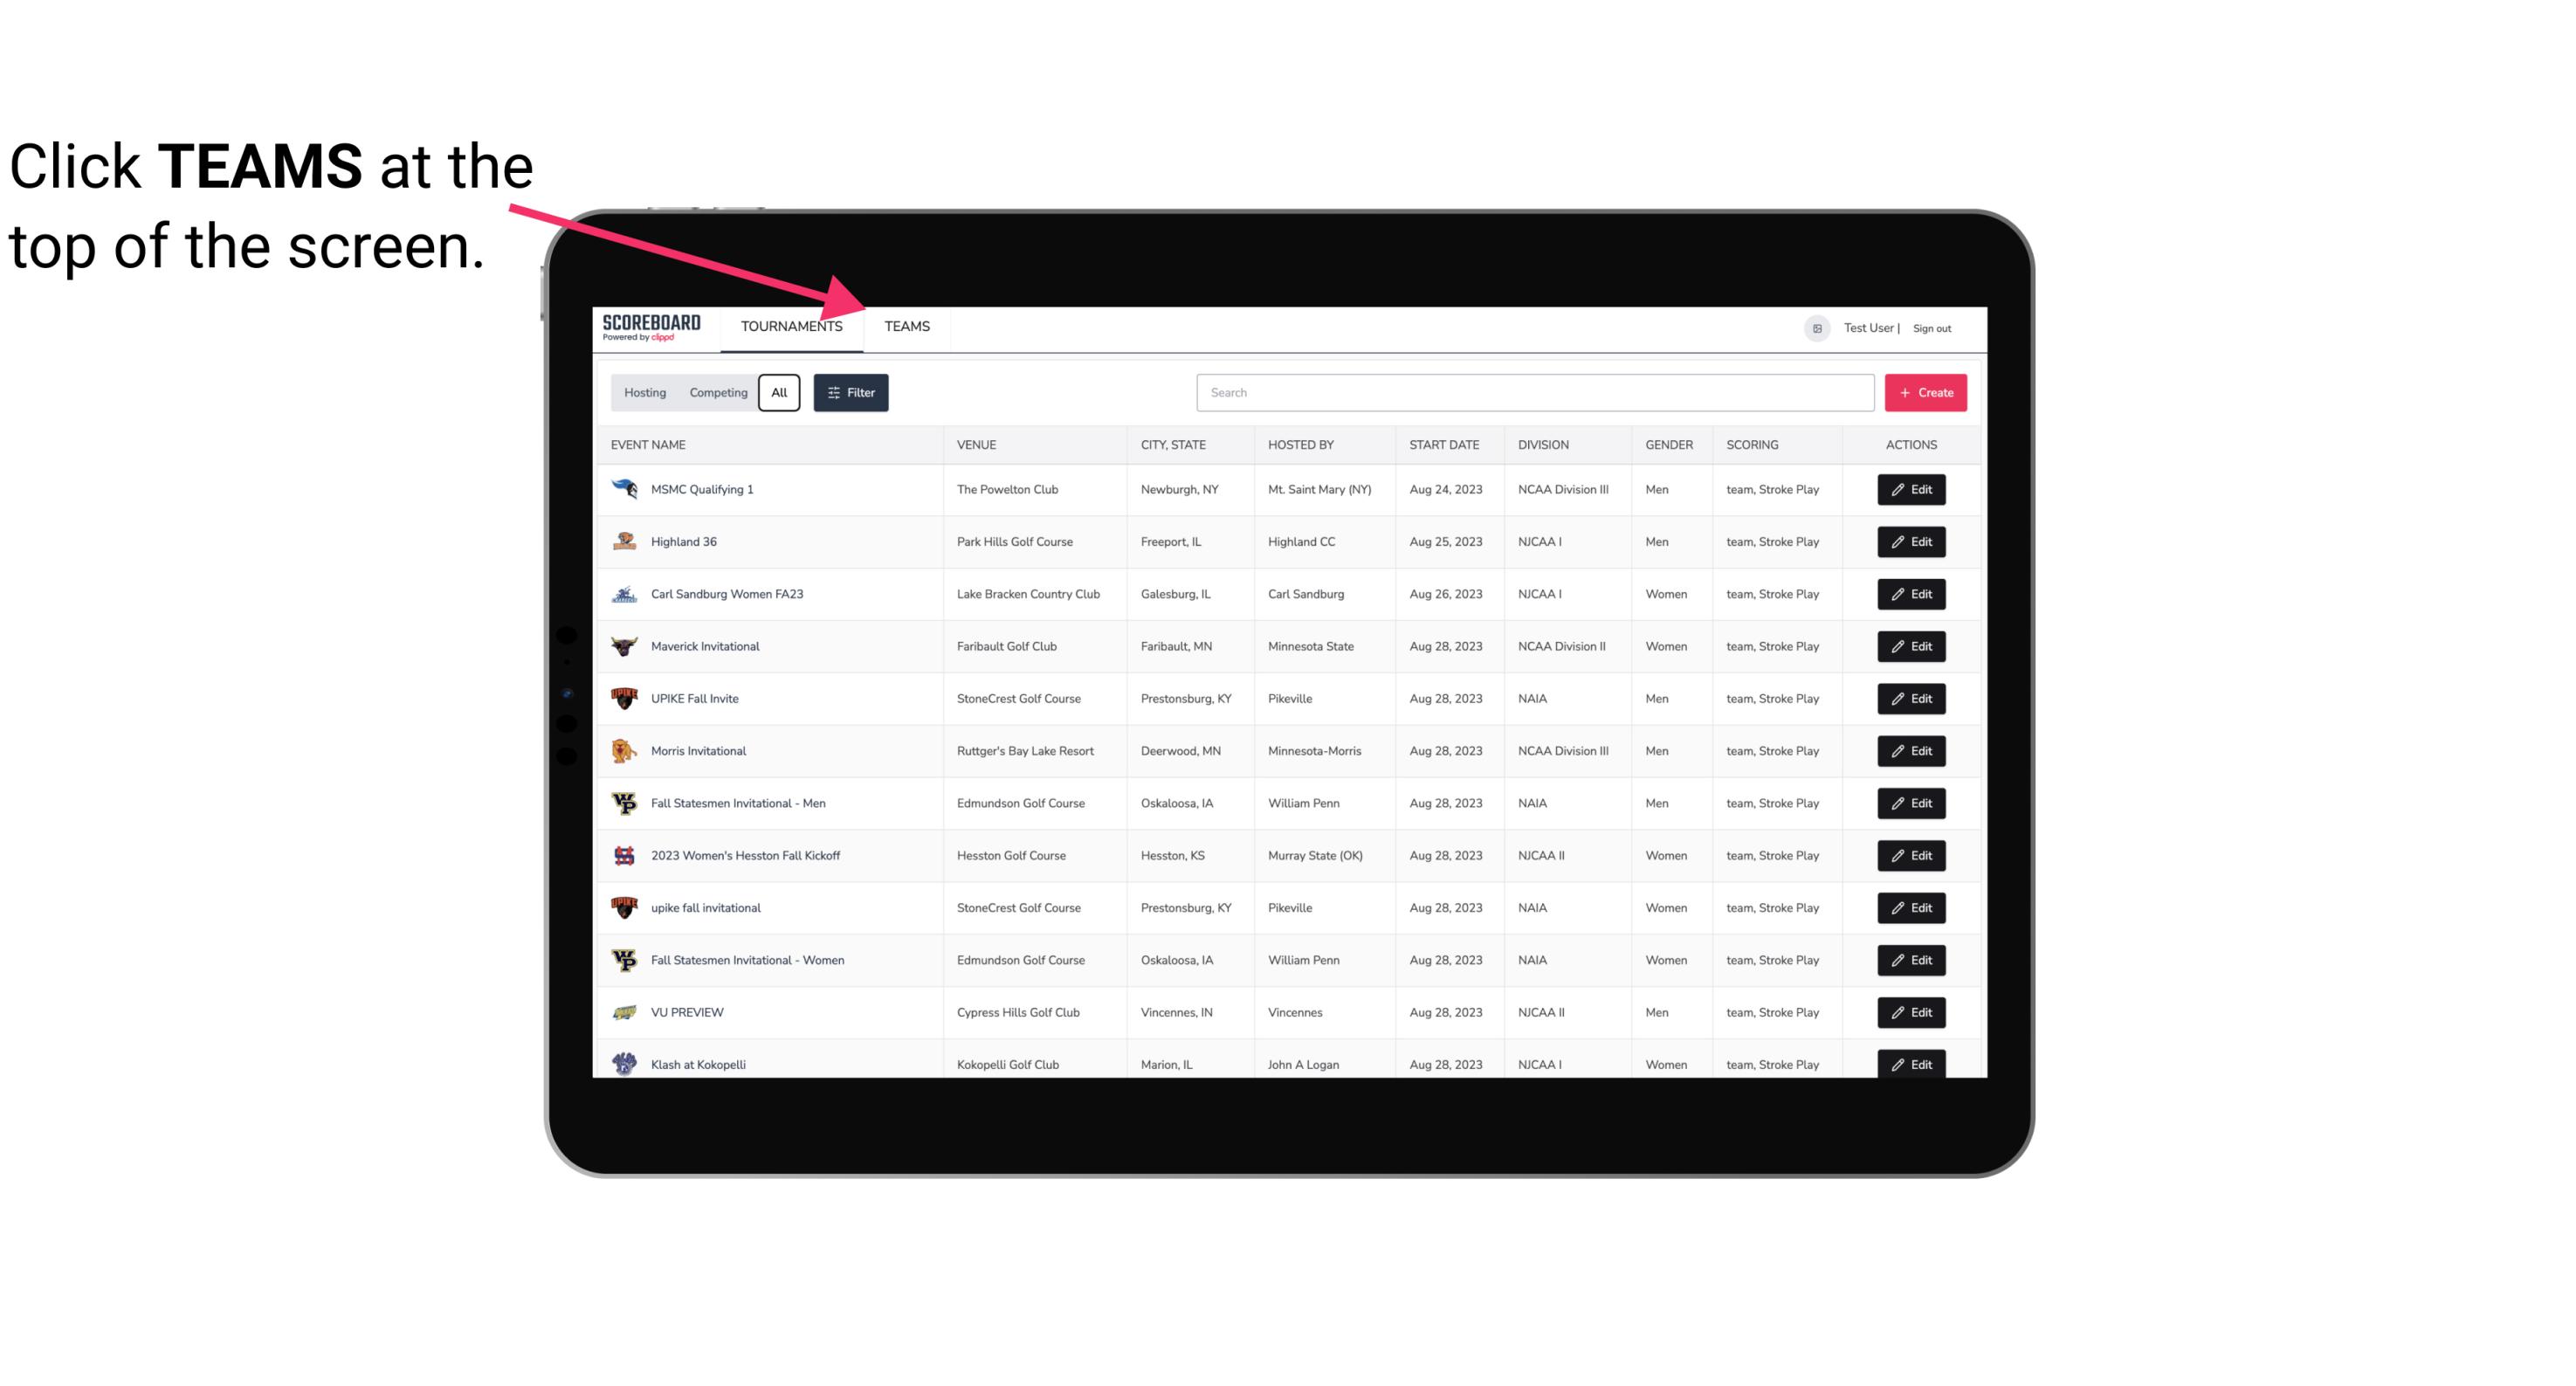Click the Create button
The image size is (2576, 1386).
1926,391
